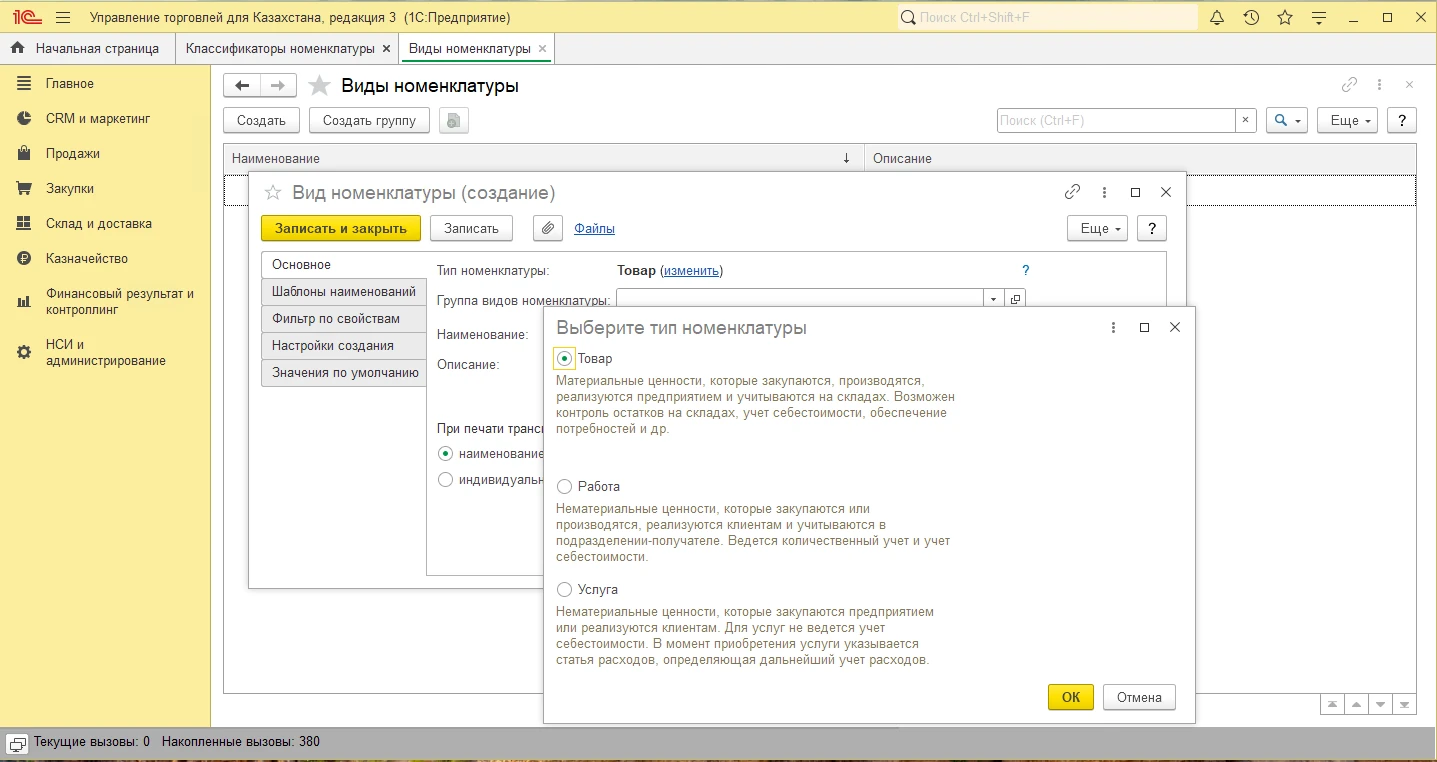Select the Работа radio button

click(564, 486)
